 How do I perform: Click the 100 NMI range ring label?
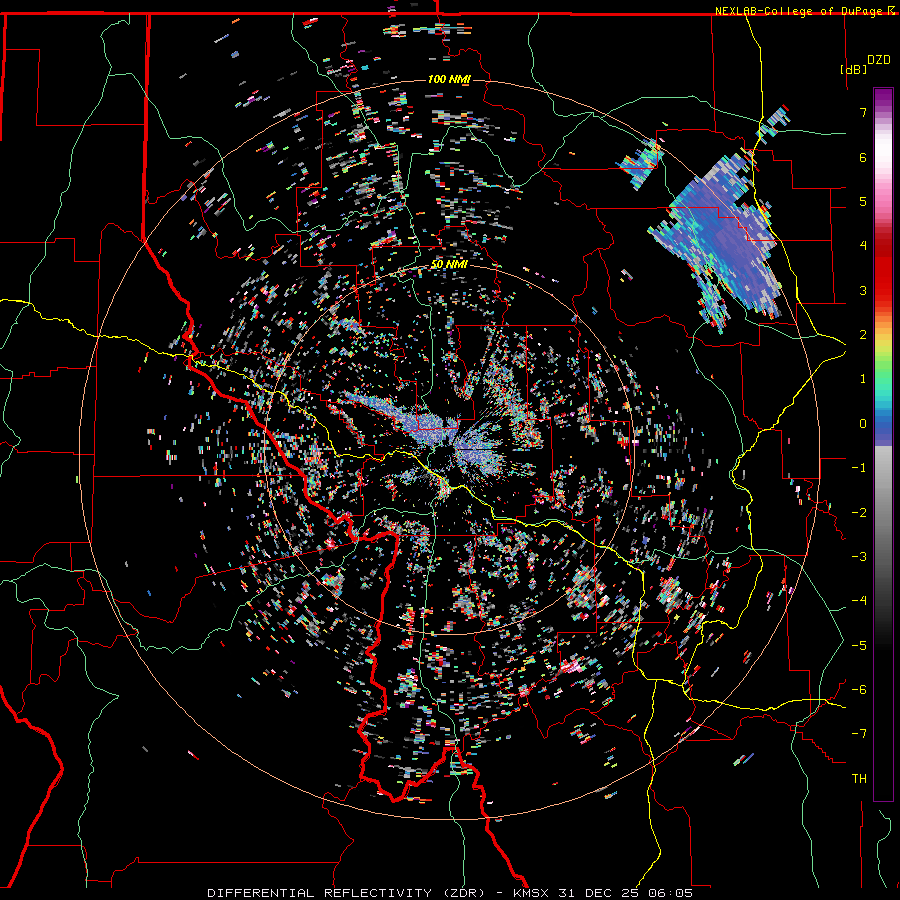(x=449, y=79)
